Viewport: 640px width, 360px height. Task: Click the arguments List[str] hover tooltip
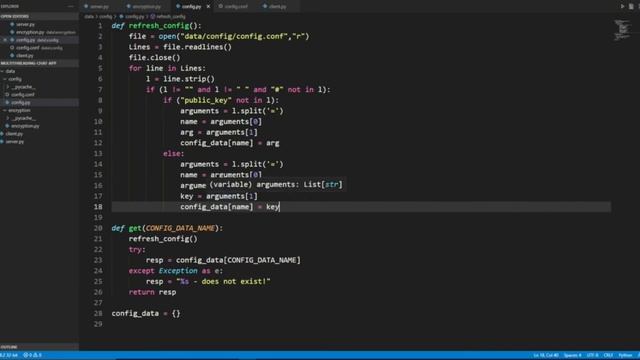coord(276,184)
